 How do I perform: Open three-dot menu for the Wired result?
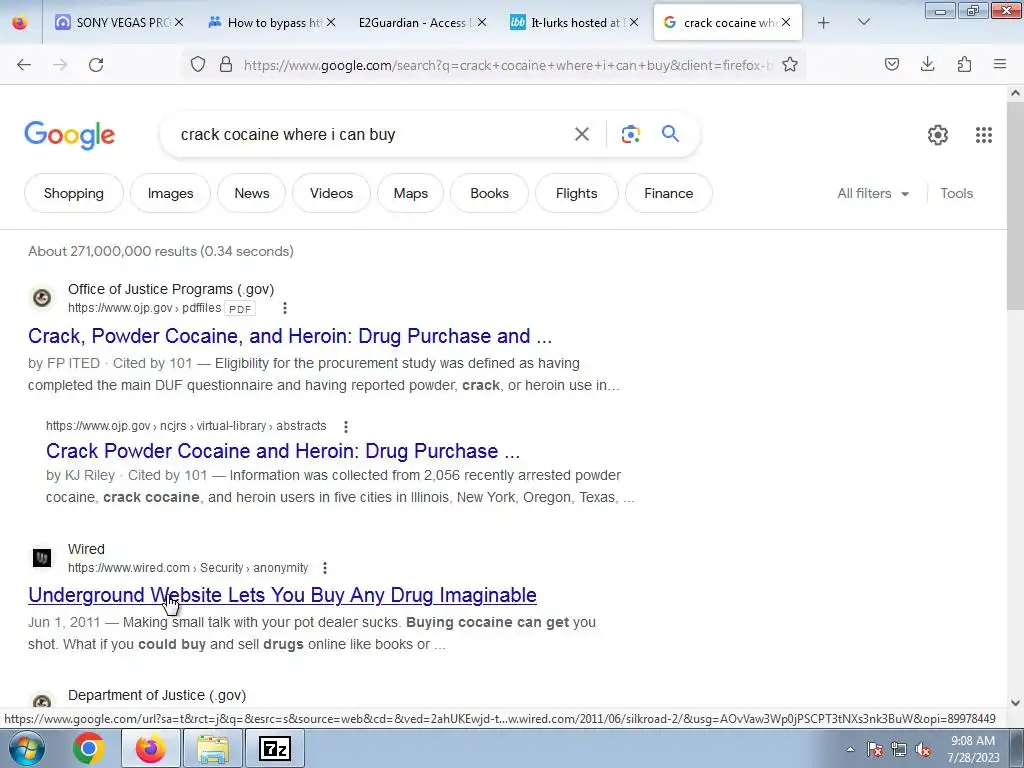325,568
